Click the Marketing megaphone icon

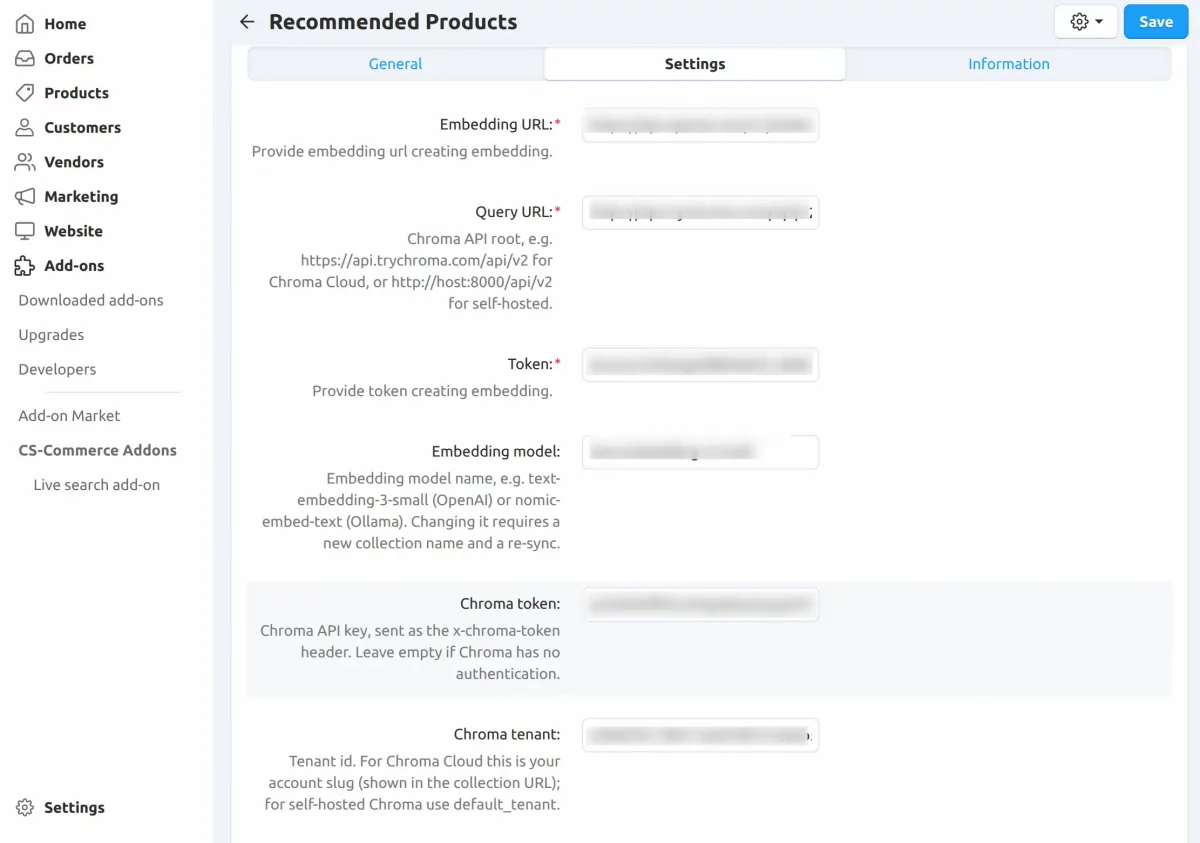[25, 196]
